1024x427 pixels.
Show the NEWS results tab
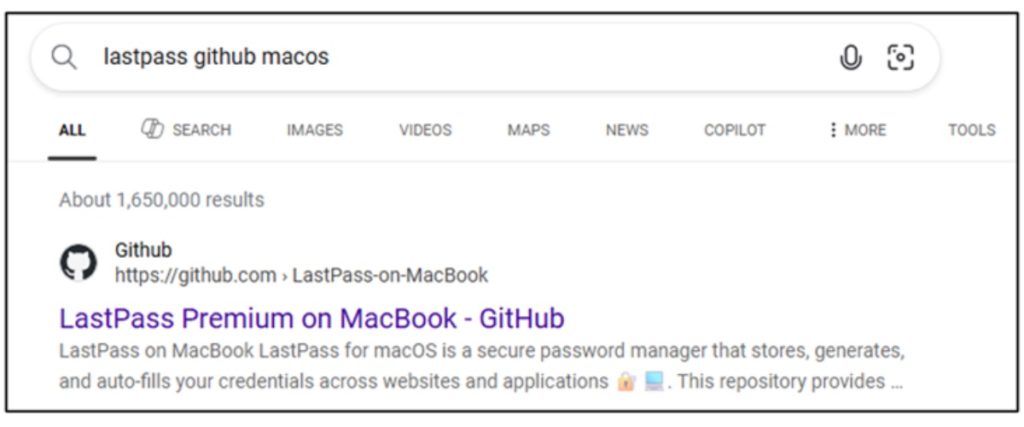pos(626,130)
